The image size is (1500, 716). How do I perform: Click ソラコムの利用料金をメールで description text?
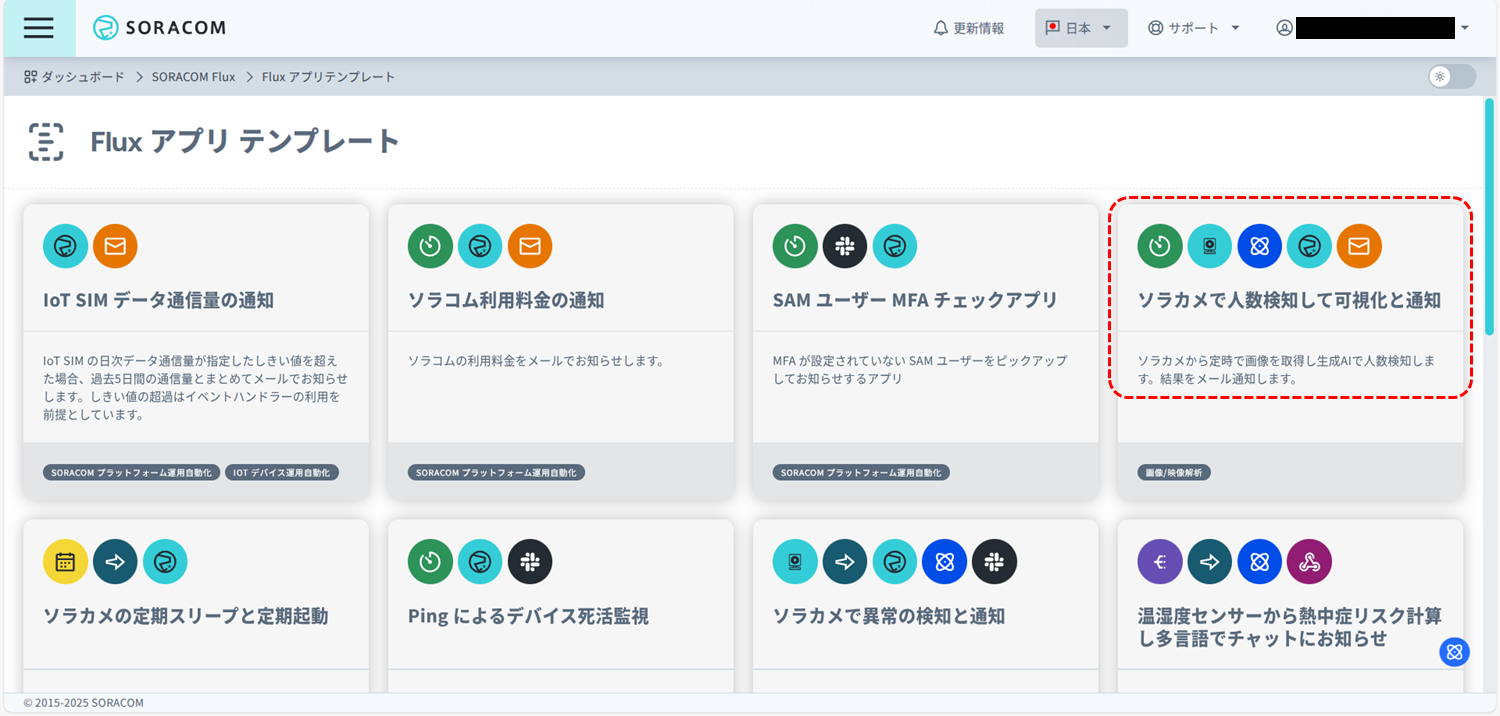536,361
